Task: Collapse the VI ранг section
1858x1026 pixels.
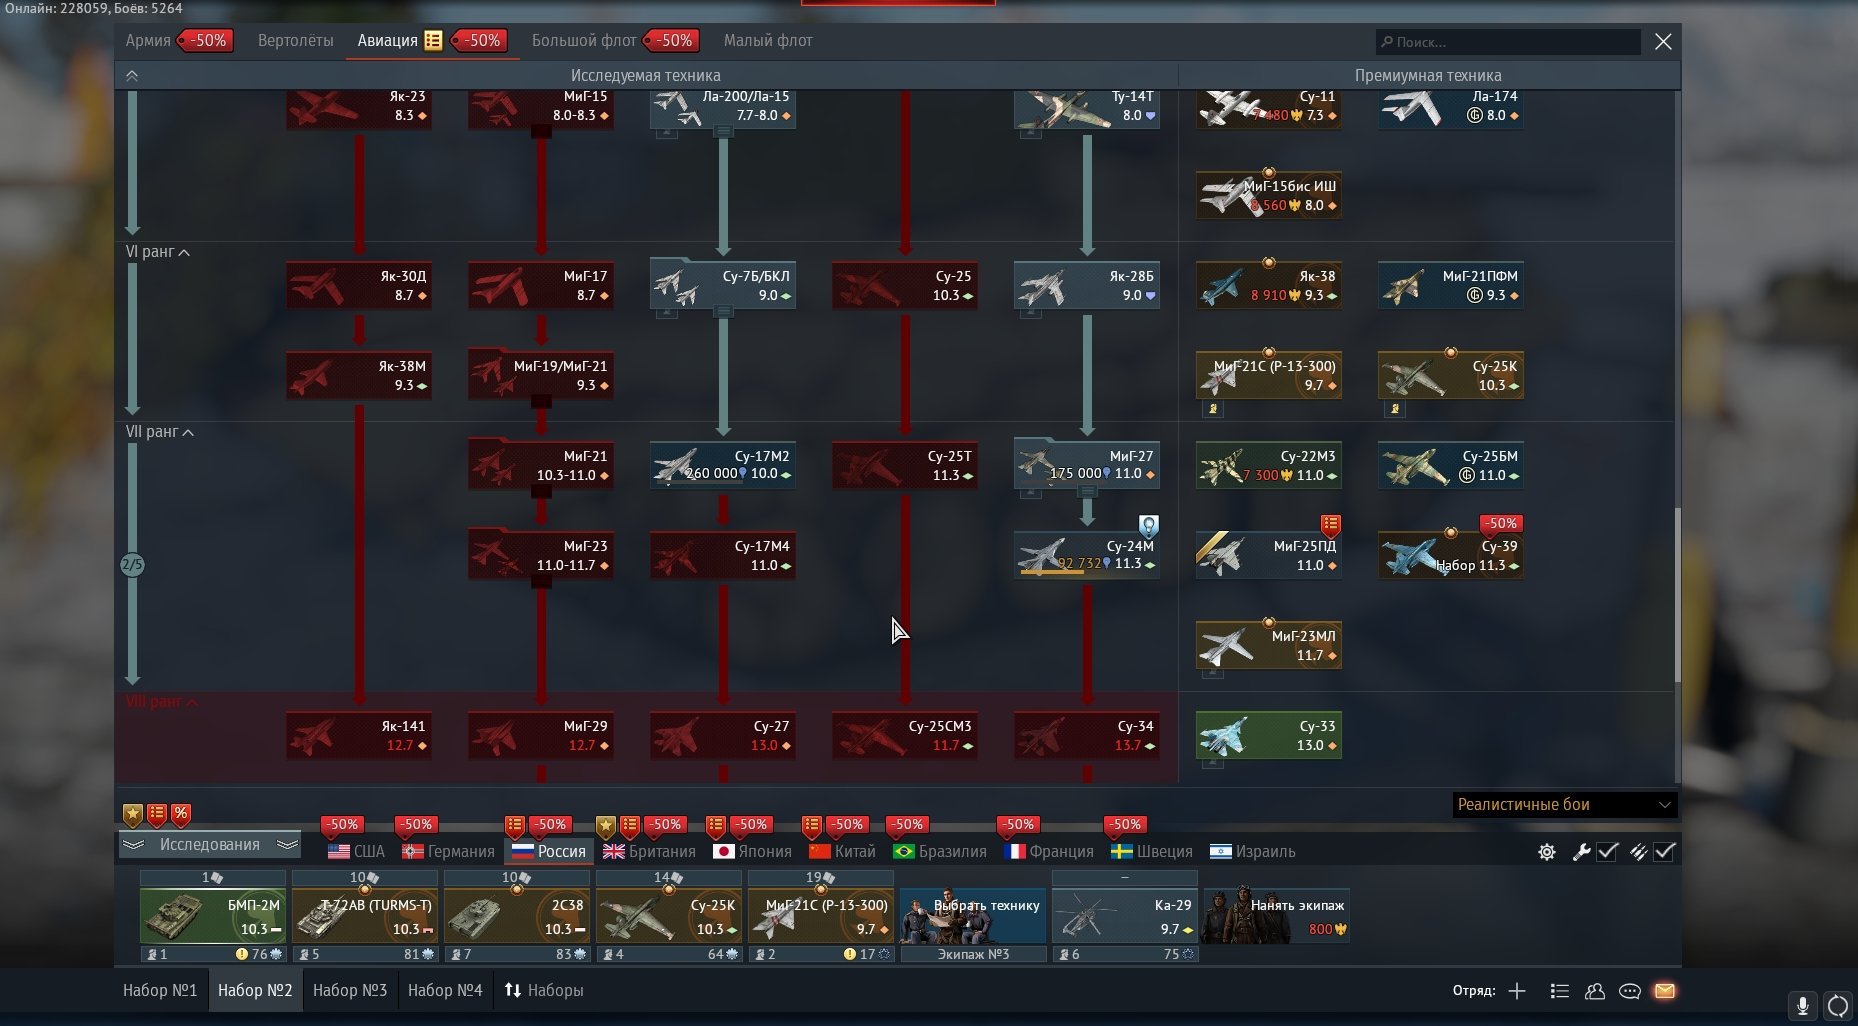Action: click(158, 252)
